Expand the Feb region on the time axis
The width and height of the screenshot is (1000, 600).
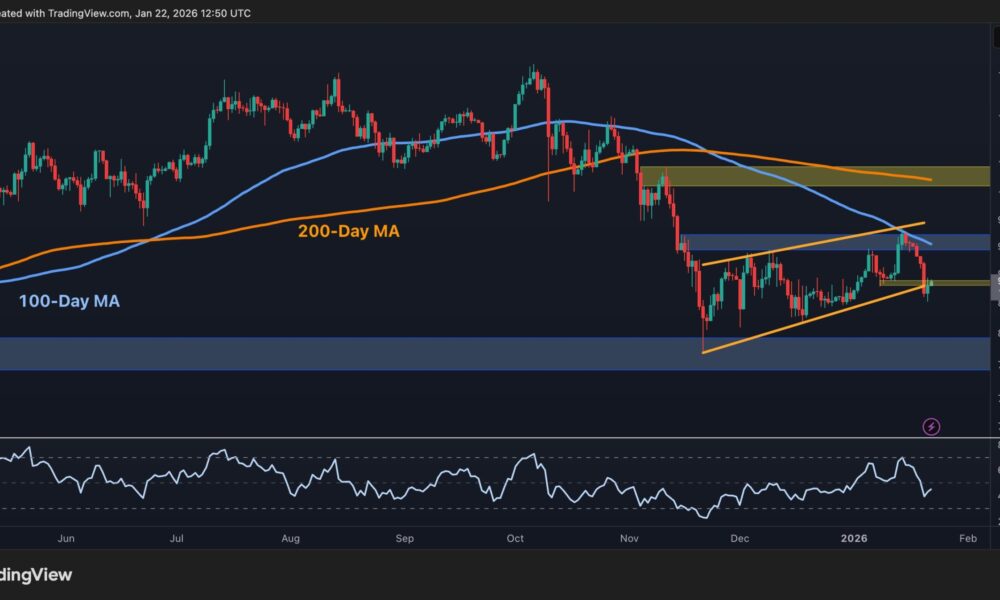coord(967,538)
